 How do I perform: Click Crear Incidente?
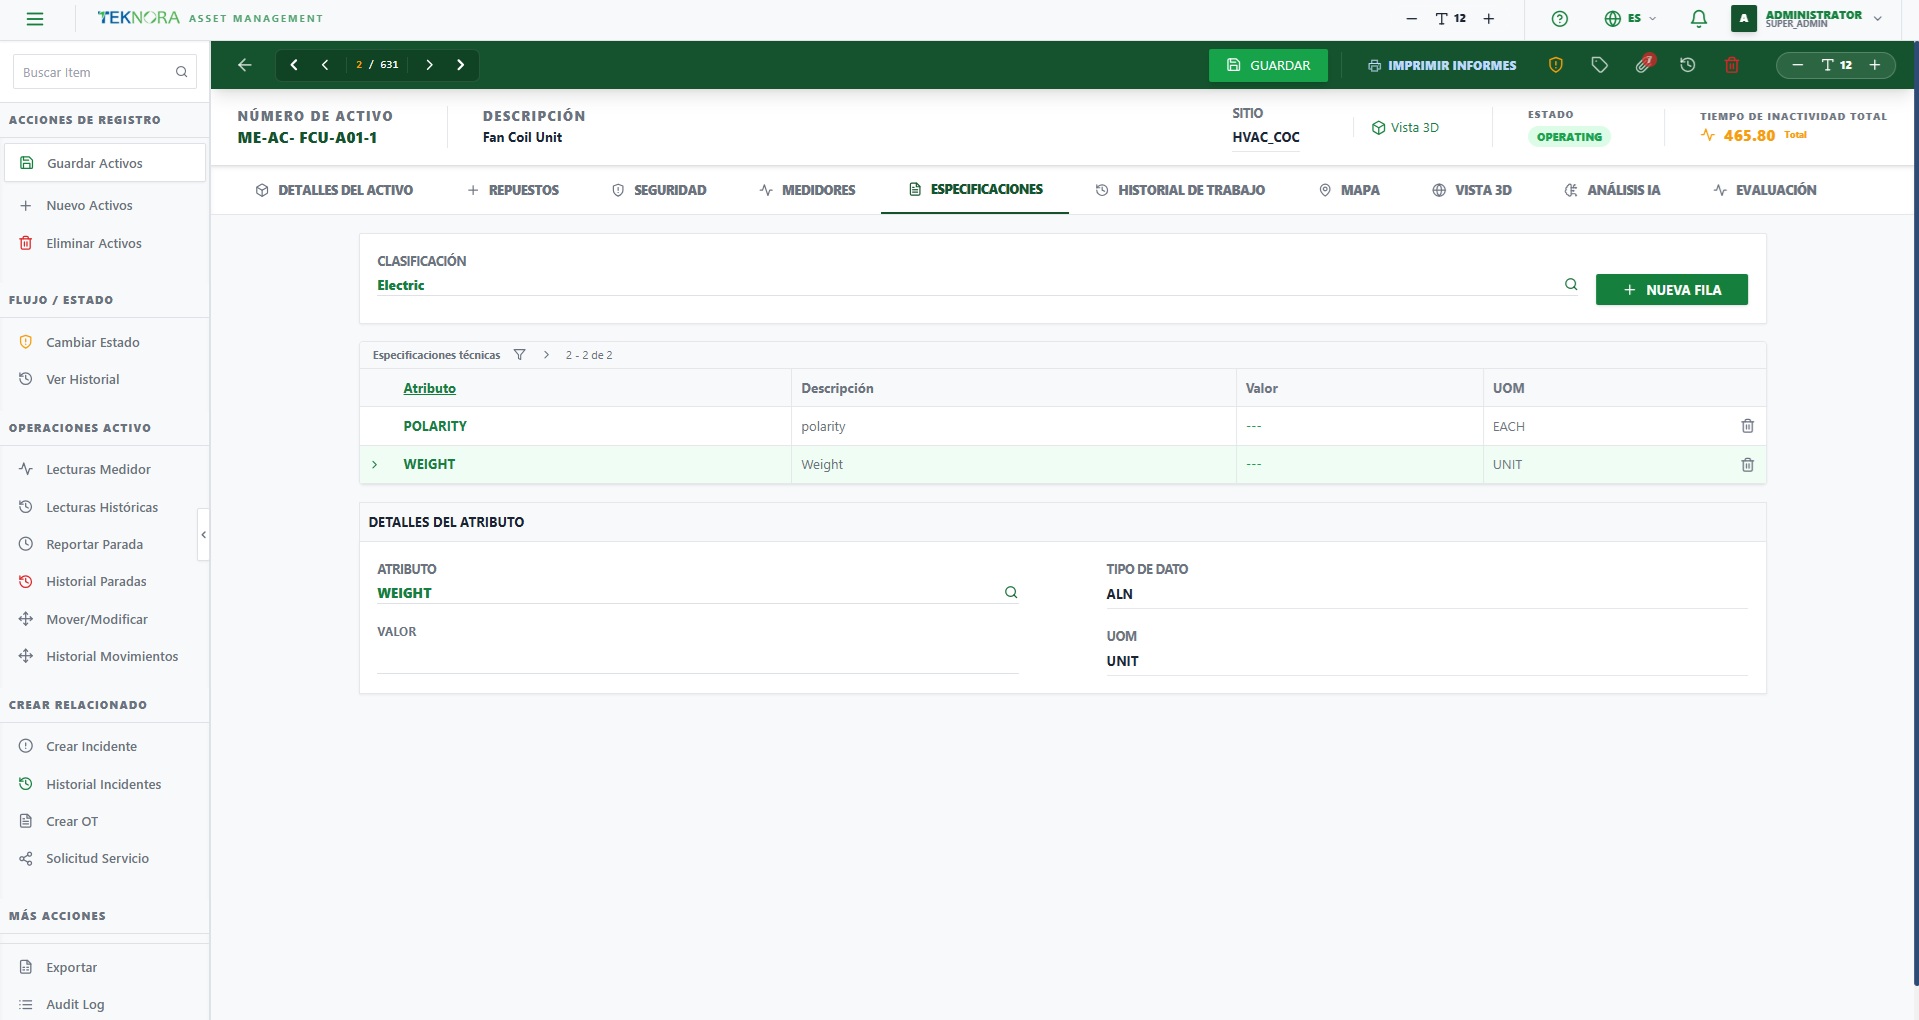(91, 746)
